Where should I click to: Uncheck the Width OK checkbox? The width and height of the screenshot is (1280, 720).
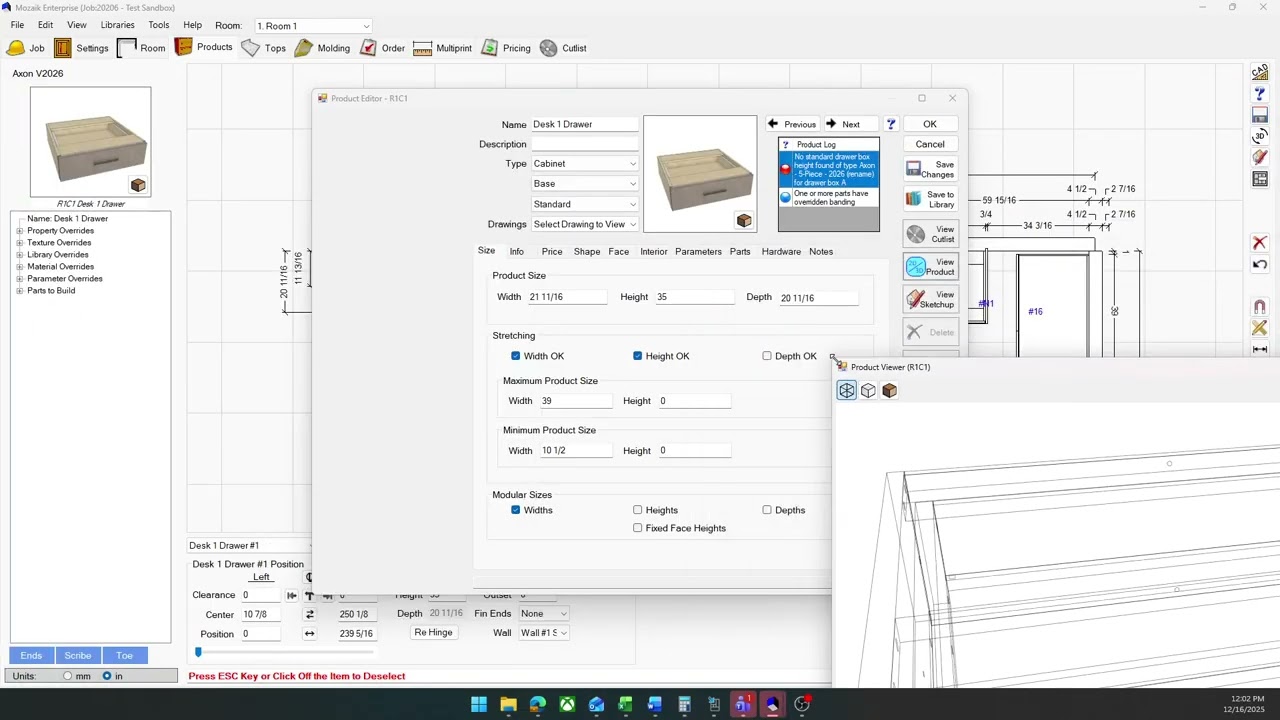pyautogui.click(x=516, y=356)
